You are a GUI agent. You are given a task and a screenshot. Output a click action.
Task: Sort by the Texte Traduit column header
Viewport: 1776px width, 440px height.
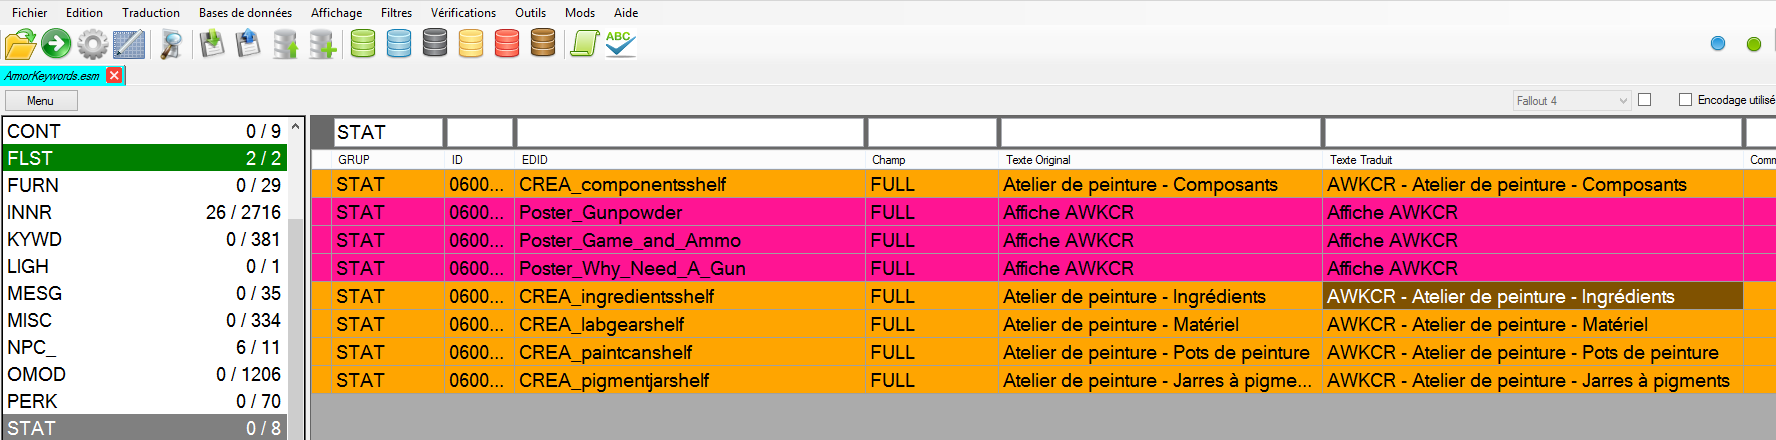[x=1532, y=160]
